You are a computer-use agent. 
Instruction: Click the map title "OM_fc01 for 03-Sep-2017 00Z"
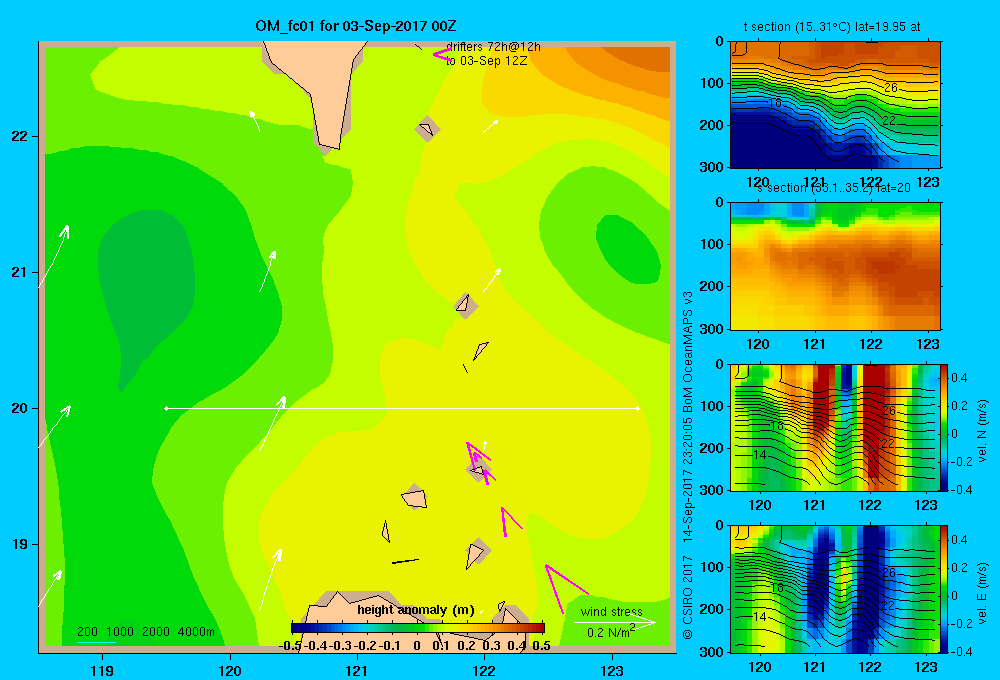pyautogui.click(x=355, y=26)
